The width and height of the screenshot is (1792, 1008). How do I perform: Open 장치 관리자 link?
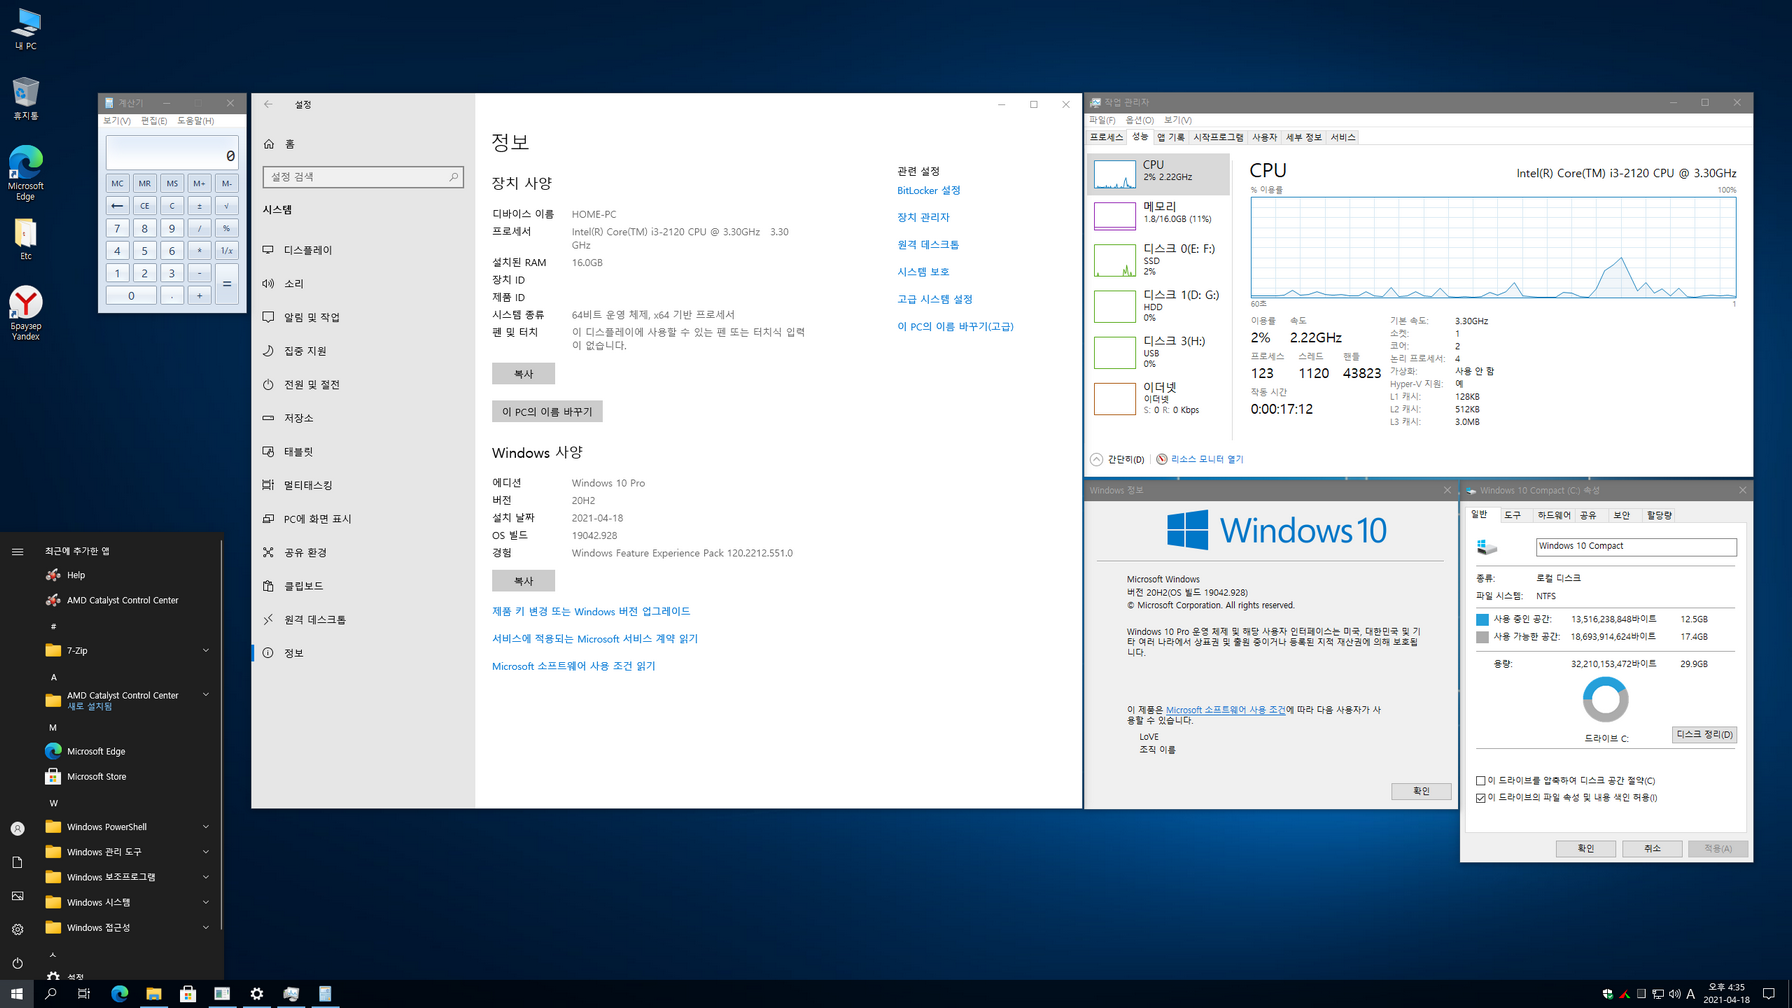(x=923, y=217)
